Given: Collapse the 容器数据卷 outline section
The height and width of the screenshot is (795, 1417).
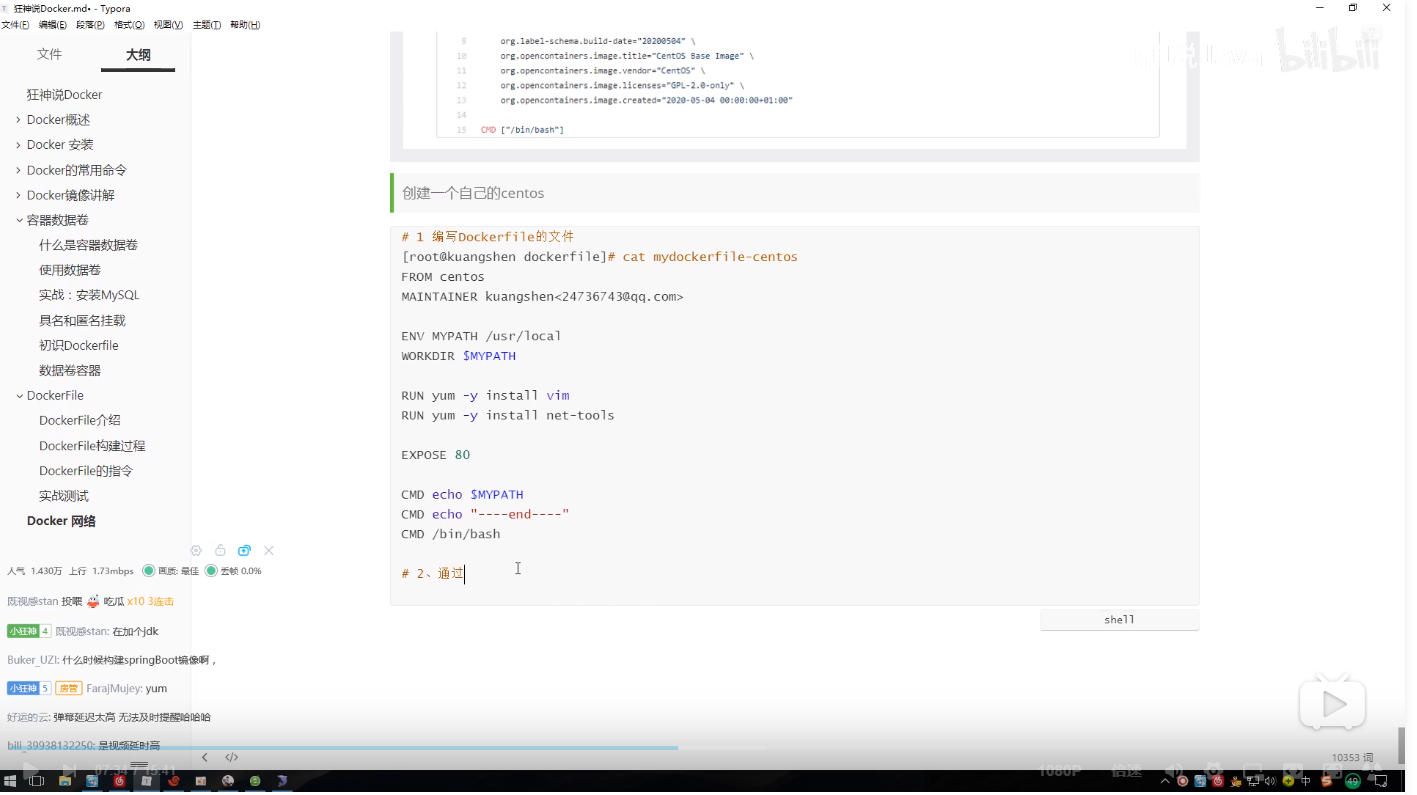Looking at the screenshot, I should click(x=19, y=220).
